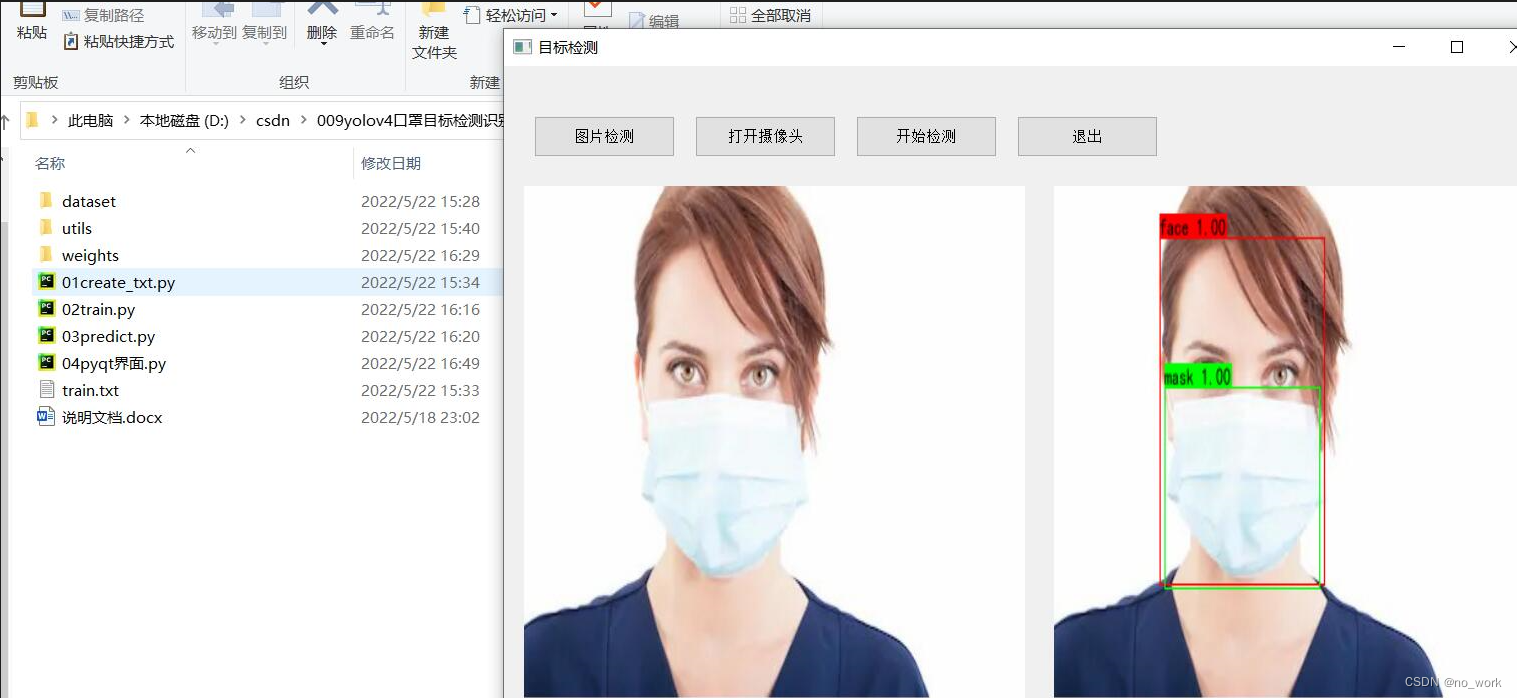Expand the chevron after csdn in breadcrumb
The height and width of the screenshot is (698, 1517).
click(303, 120)
